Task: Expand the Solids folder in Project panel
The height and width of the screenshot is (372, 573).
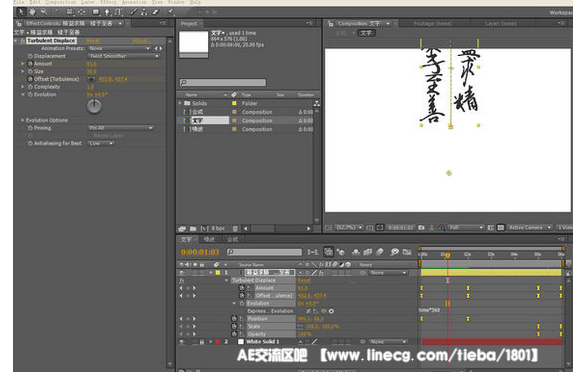Action: 180,103
